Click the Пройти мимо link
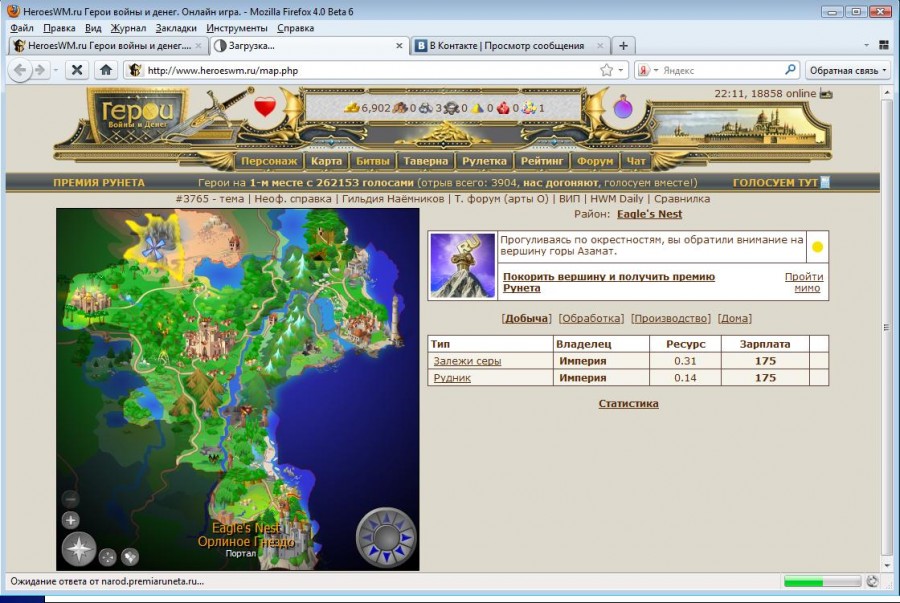Image resolution: width=900 pixels, height=603 pixels. [804, 282]
